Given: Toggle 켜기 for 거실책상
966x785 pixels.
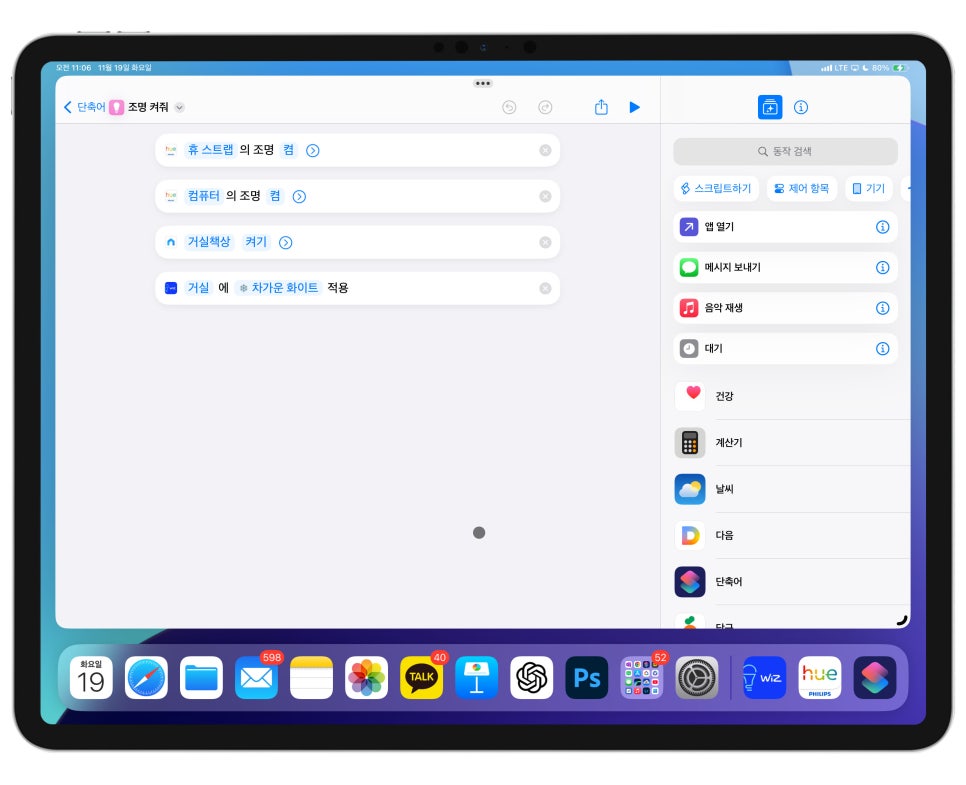Looking at the screenshot, I should click(x=256, y=242).
